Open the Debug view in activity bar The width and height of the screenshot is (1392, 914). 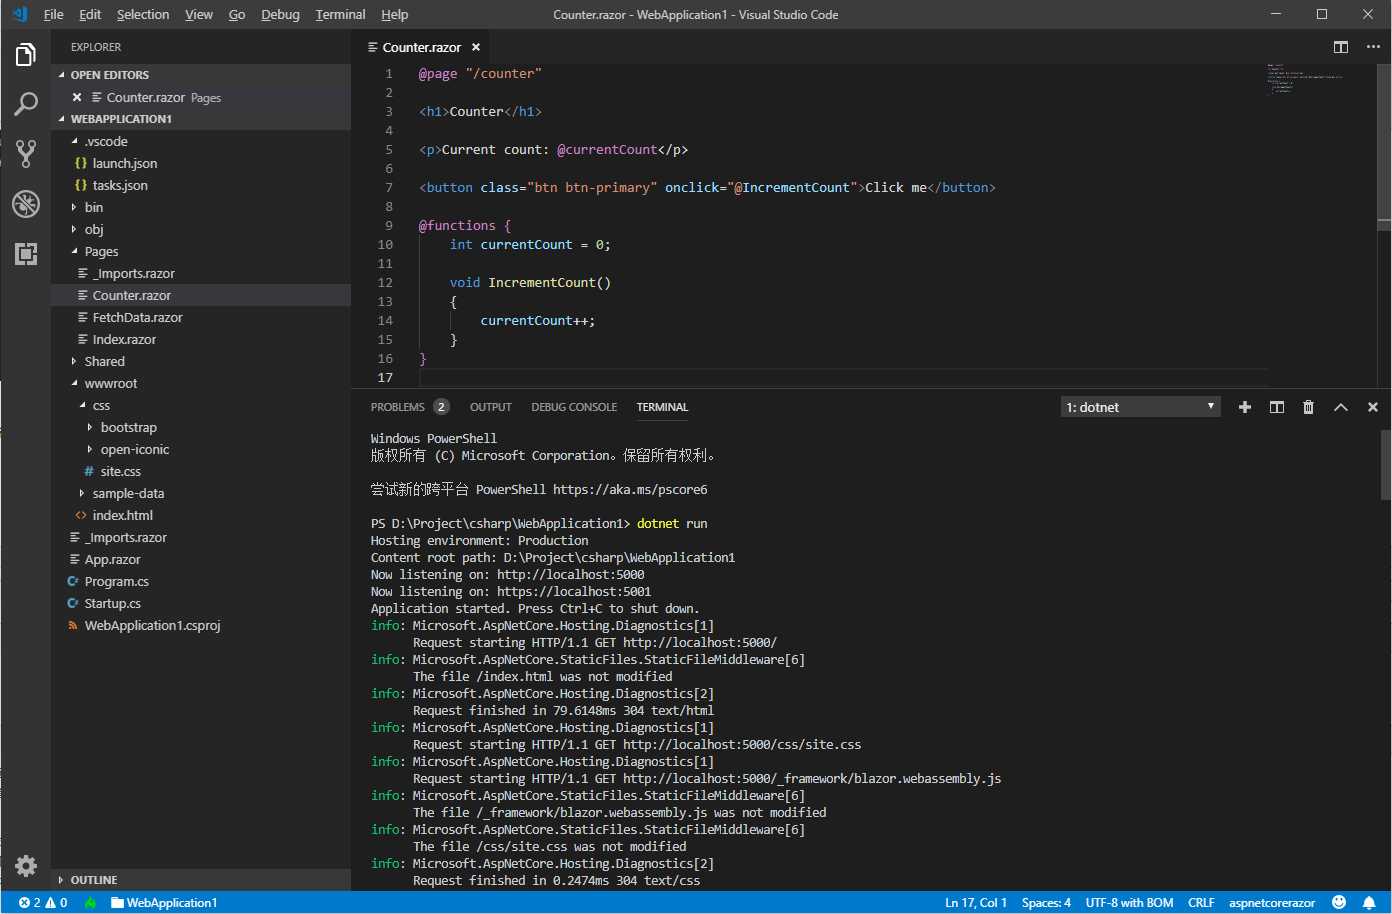pos(26,204)
